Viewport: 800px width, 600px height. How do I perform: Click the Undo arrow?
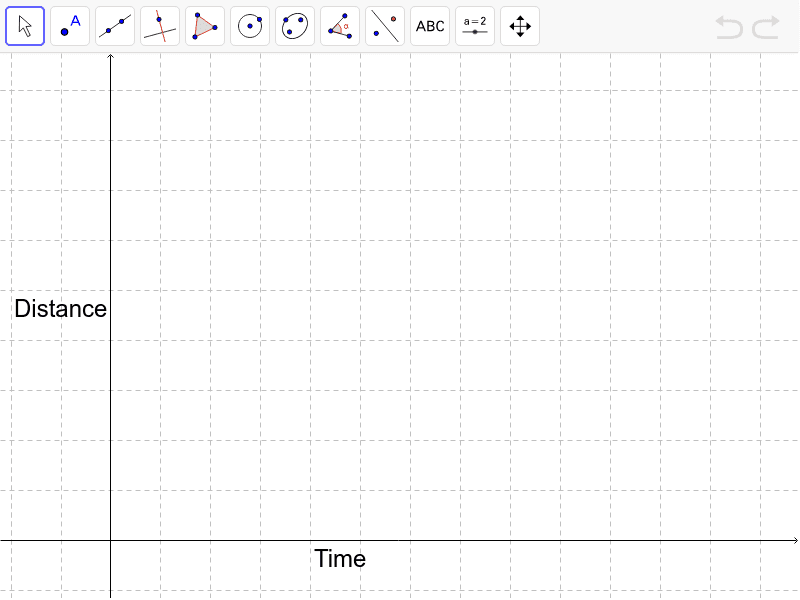pos(729,27)
